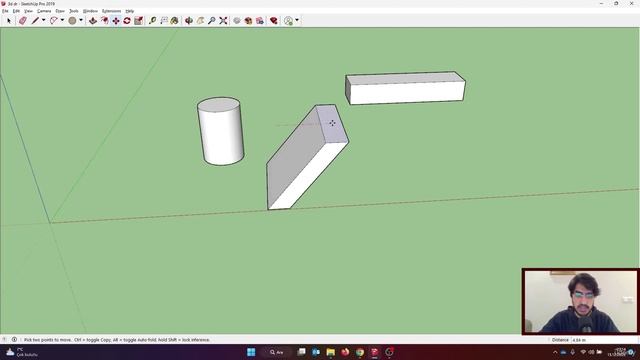The width and height of the screenshot is (640, 360).
Task: Activate the Tape Measure tool
Action: click(152, 20)
